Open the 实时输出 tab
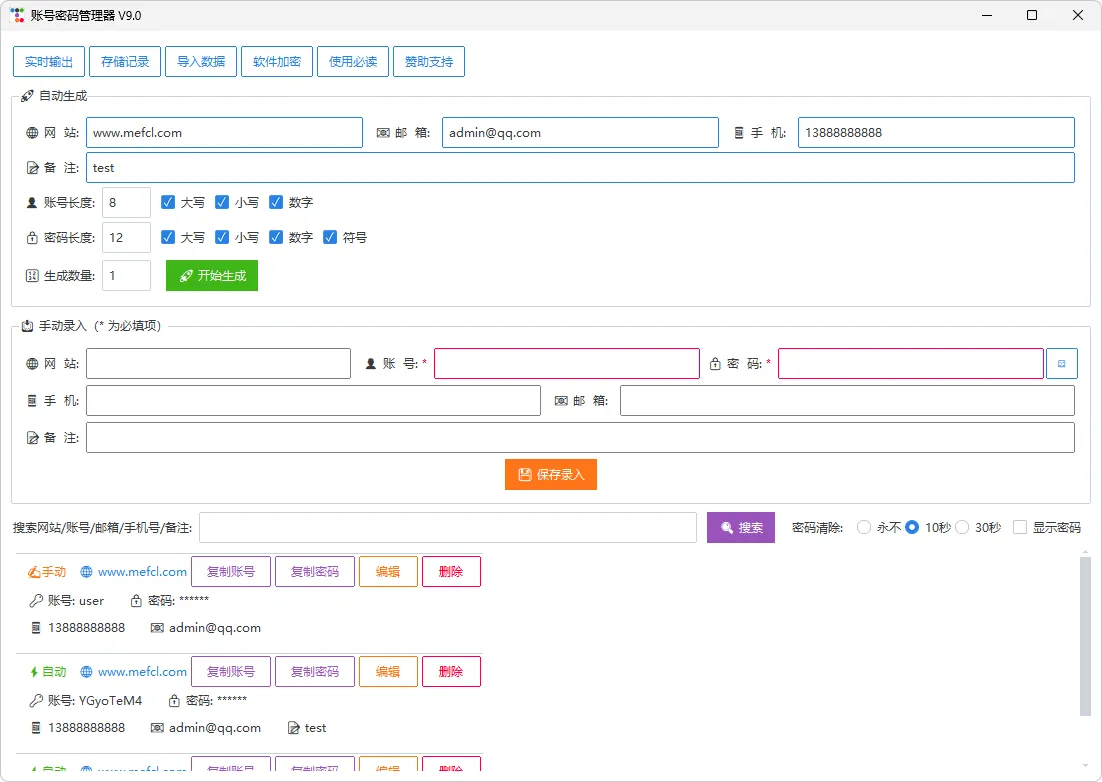The width and height of the screenshot is (1102, 782). tap(49, 62)
